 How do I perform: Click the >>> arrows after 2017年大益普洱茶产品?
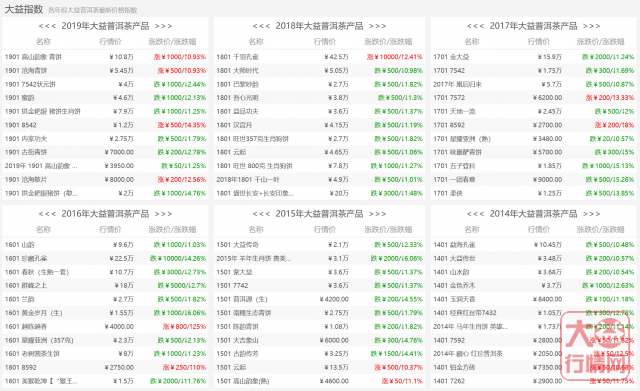pos(591,26)
